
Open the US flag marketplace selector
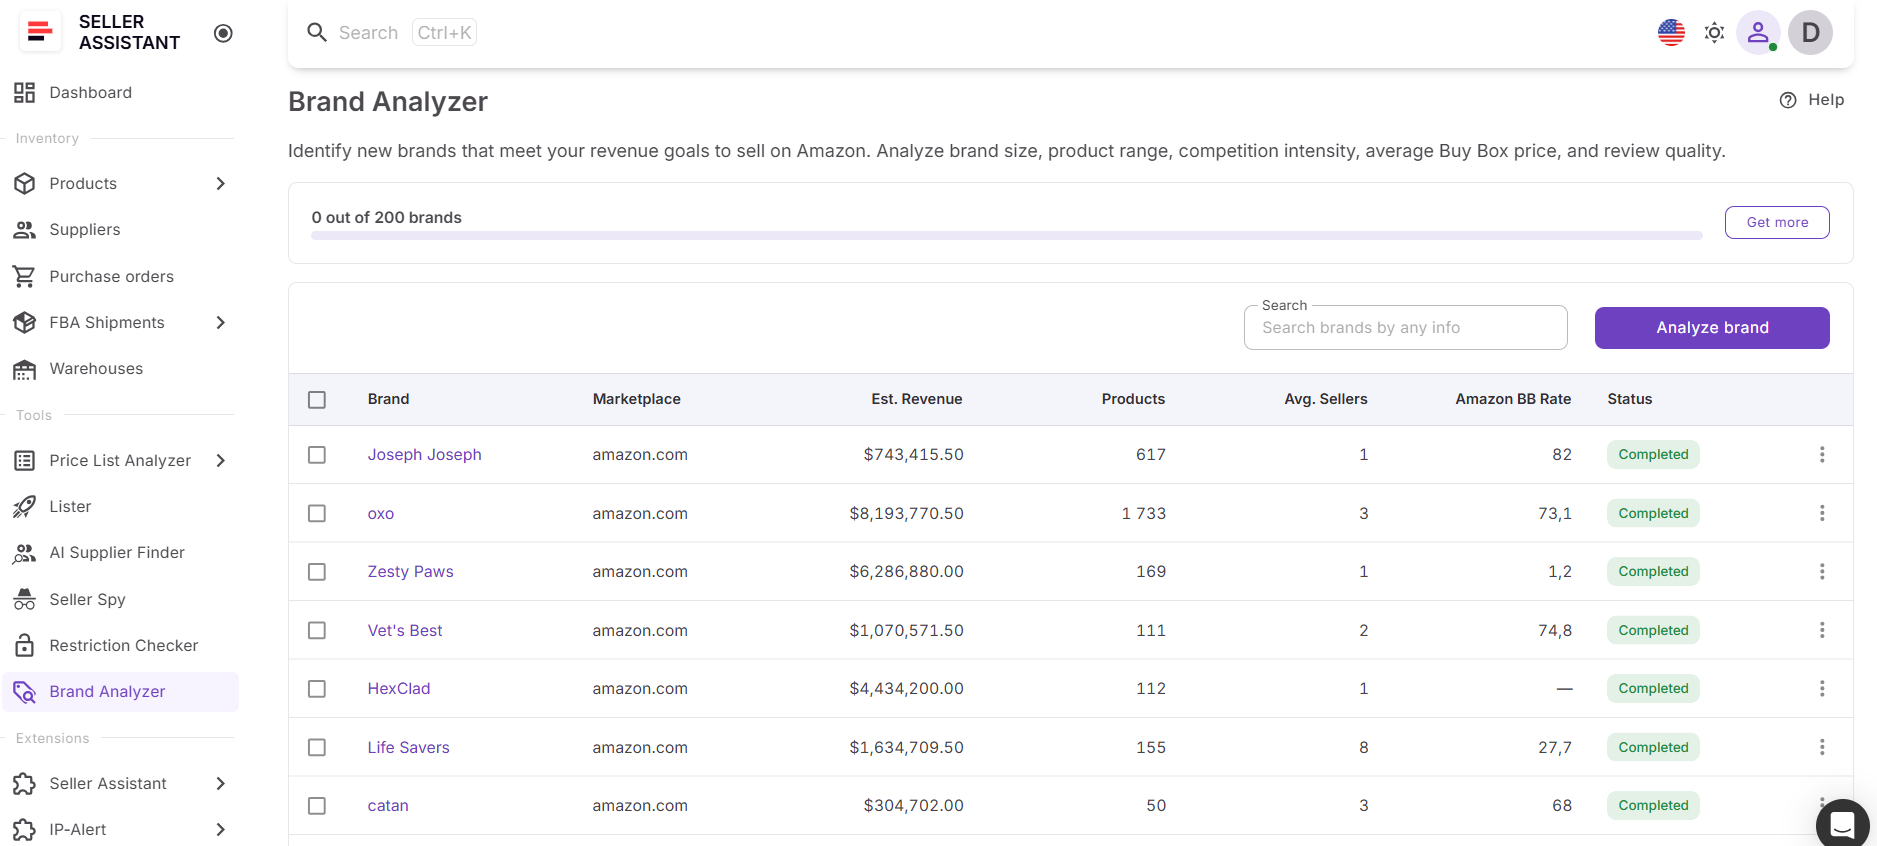pos(1671,33)
